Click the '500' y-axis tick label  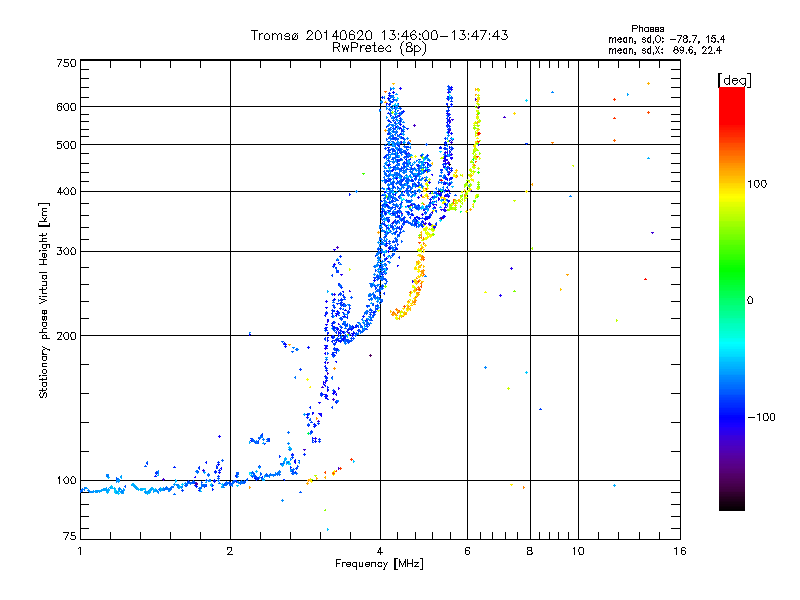click(67, 144)
